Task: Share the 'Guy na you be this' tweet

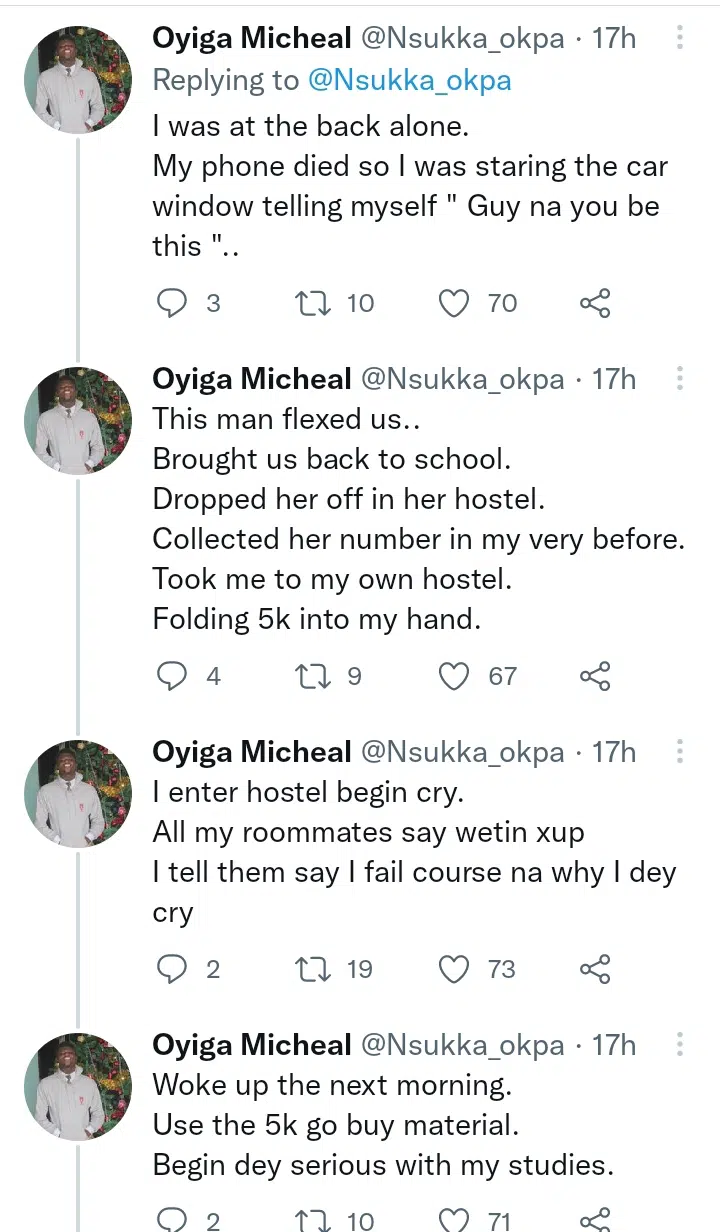Action: [x=595, y=303]
